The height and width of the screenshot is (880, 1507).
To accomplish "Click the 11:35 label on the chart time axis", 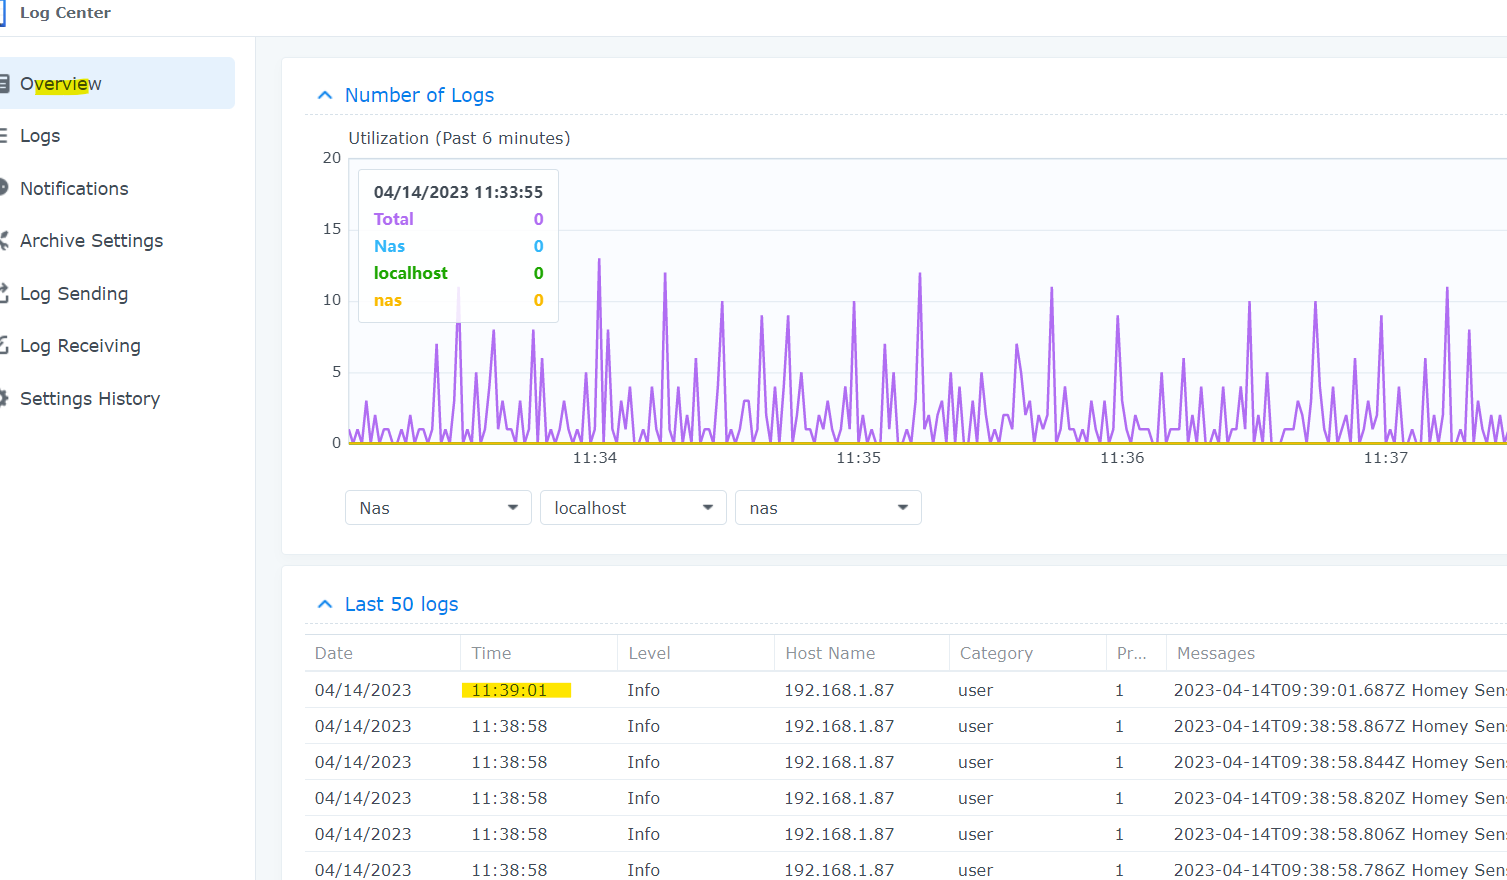I will (x=859, y=458).
